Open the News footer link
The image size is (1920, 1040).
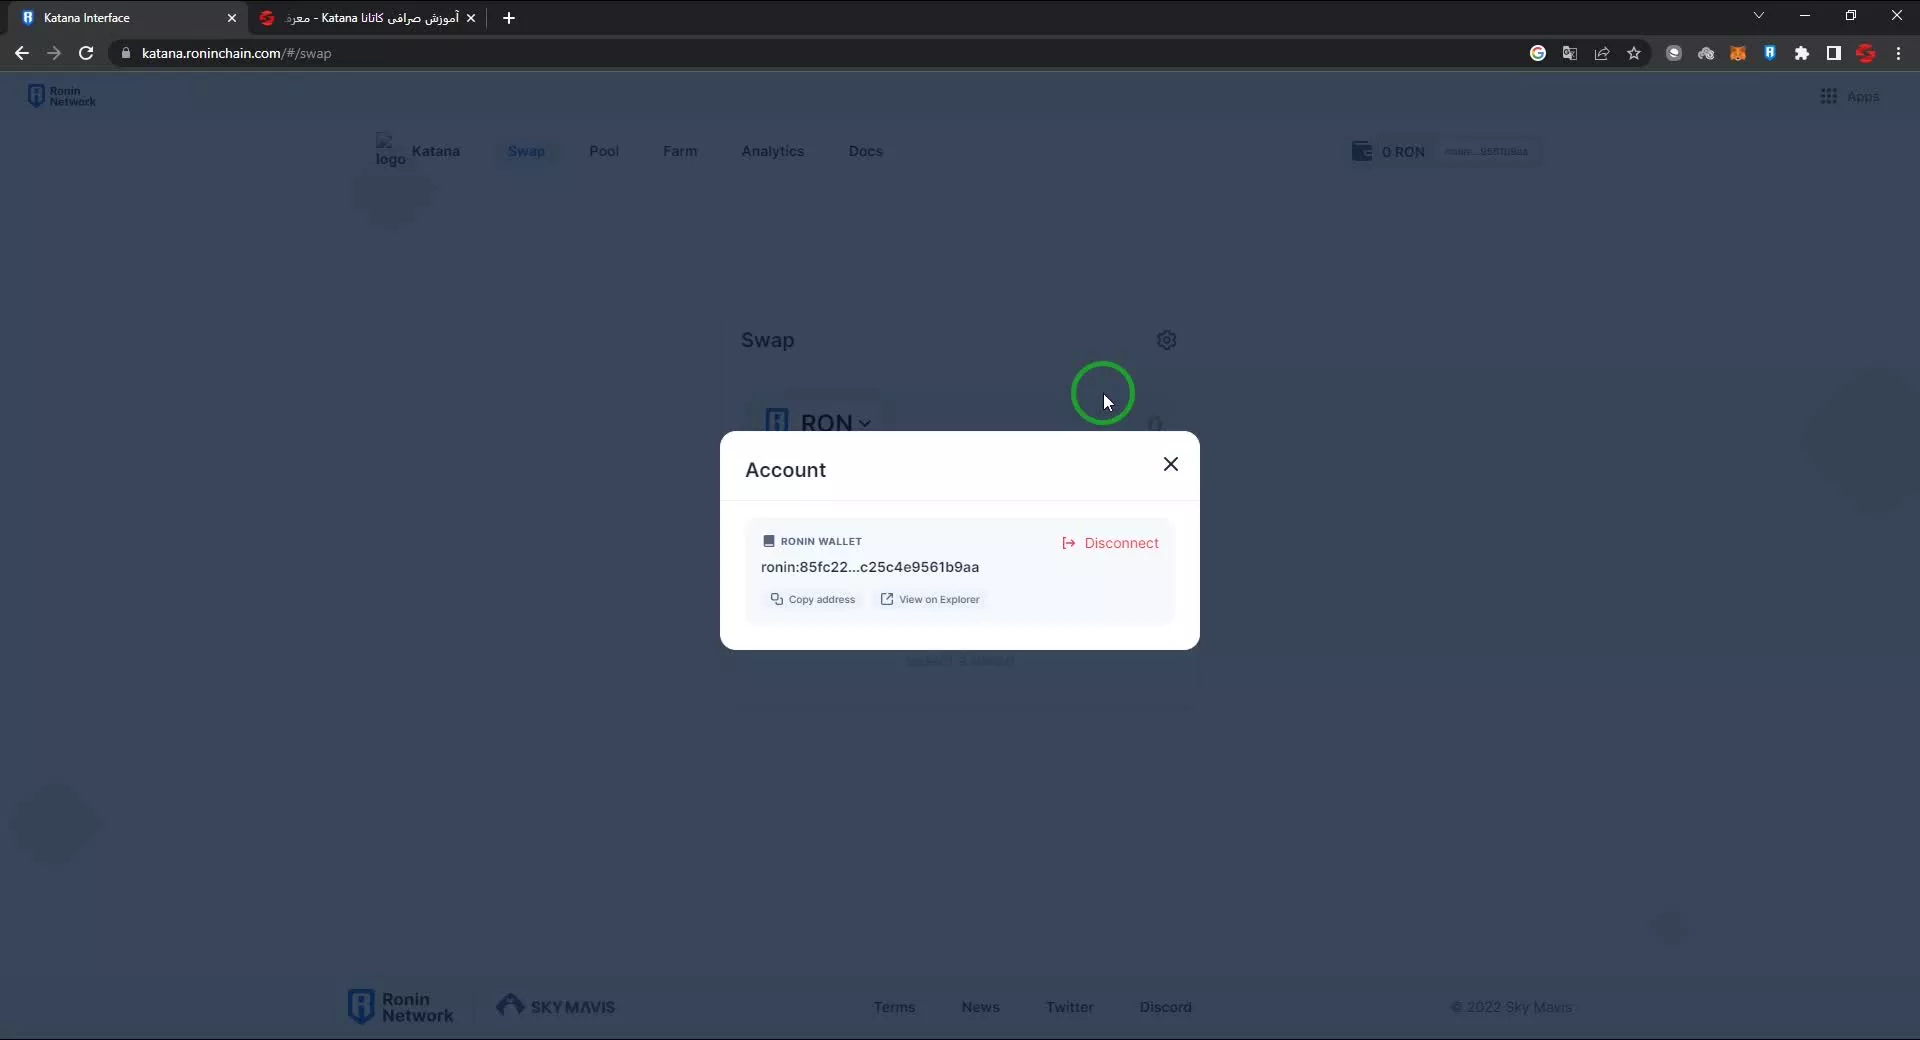tap(981, 1007)
